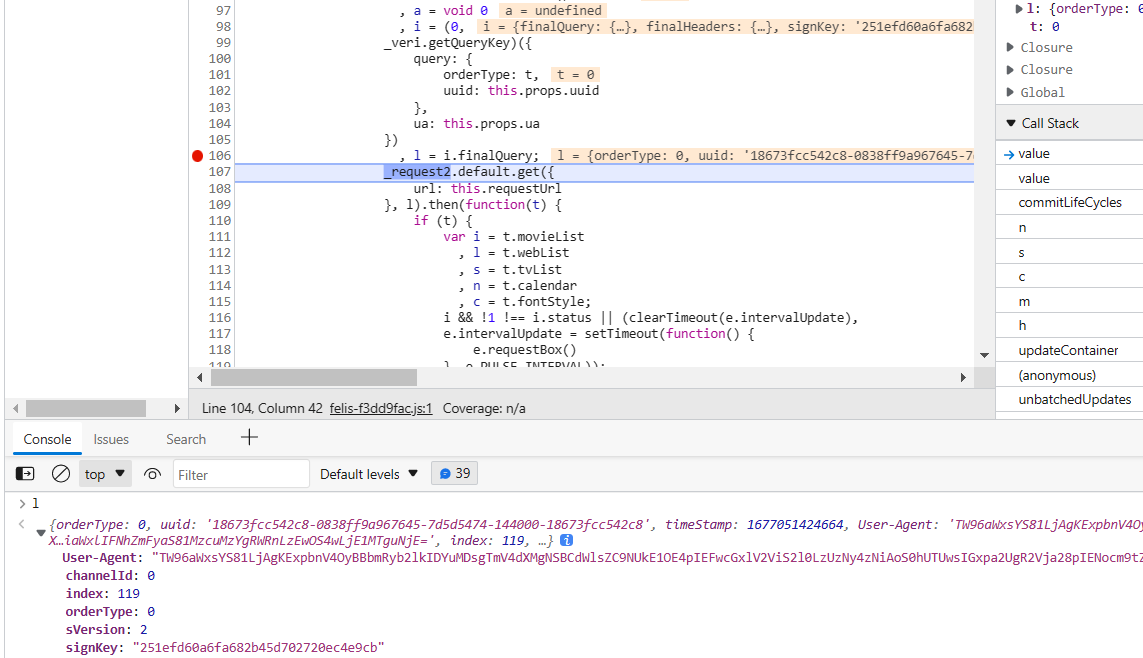
Task: Select the call stack frame named m
Action: coord(1069,302)
